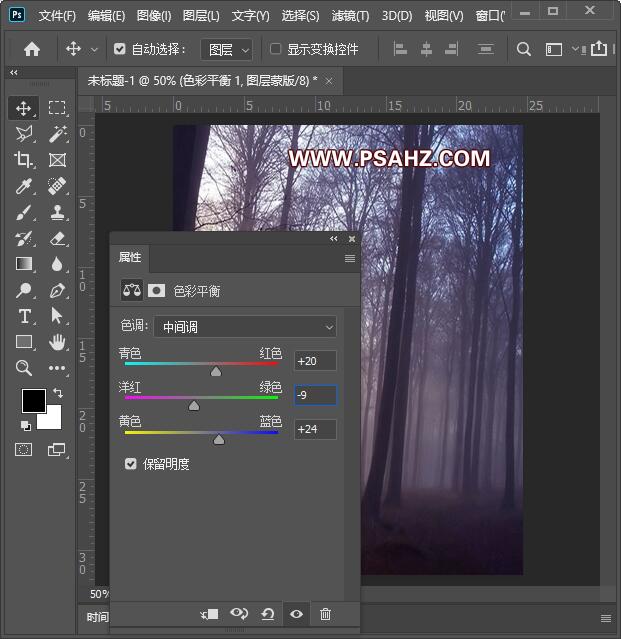Image resolution: width=621 pixels, height=639 pixels.
Task: Open the 滤镜(T) menu
Action: point(350,16)
